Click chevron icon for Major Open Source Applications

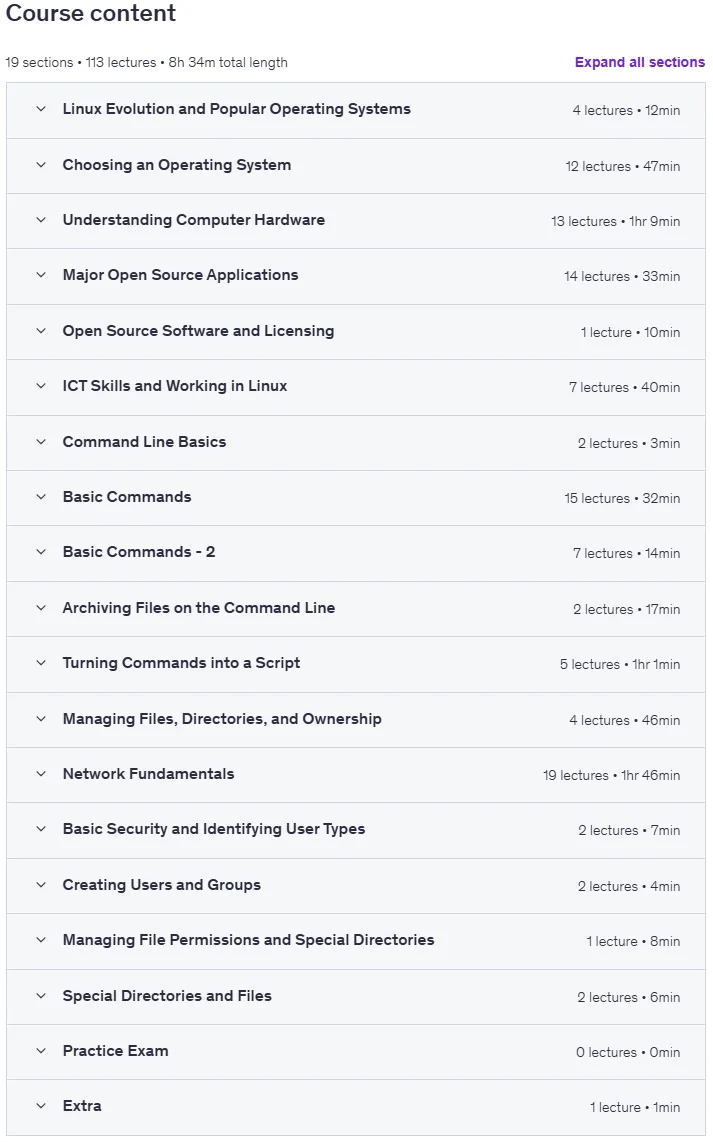pos(41,275)
